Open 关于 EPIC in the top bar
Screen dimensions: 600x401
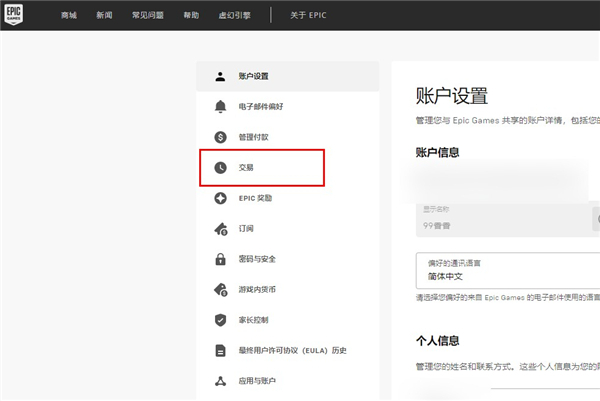[307, 17]
